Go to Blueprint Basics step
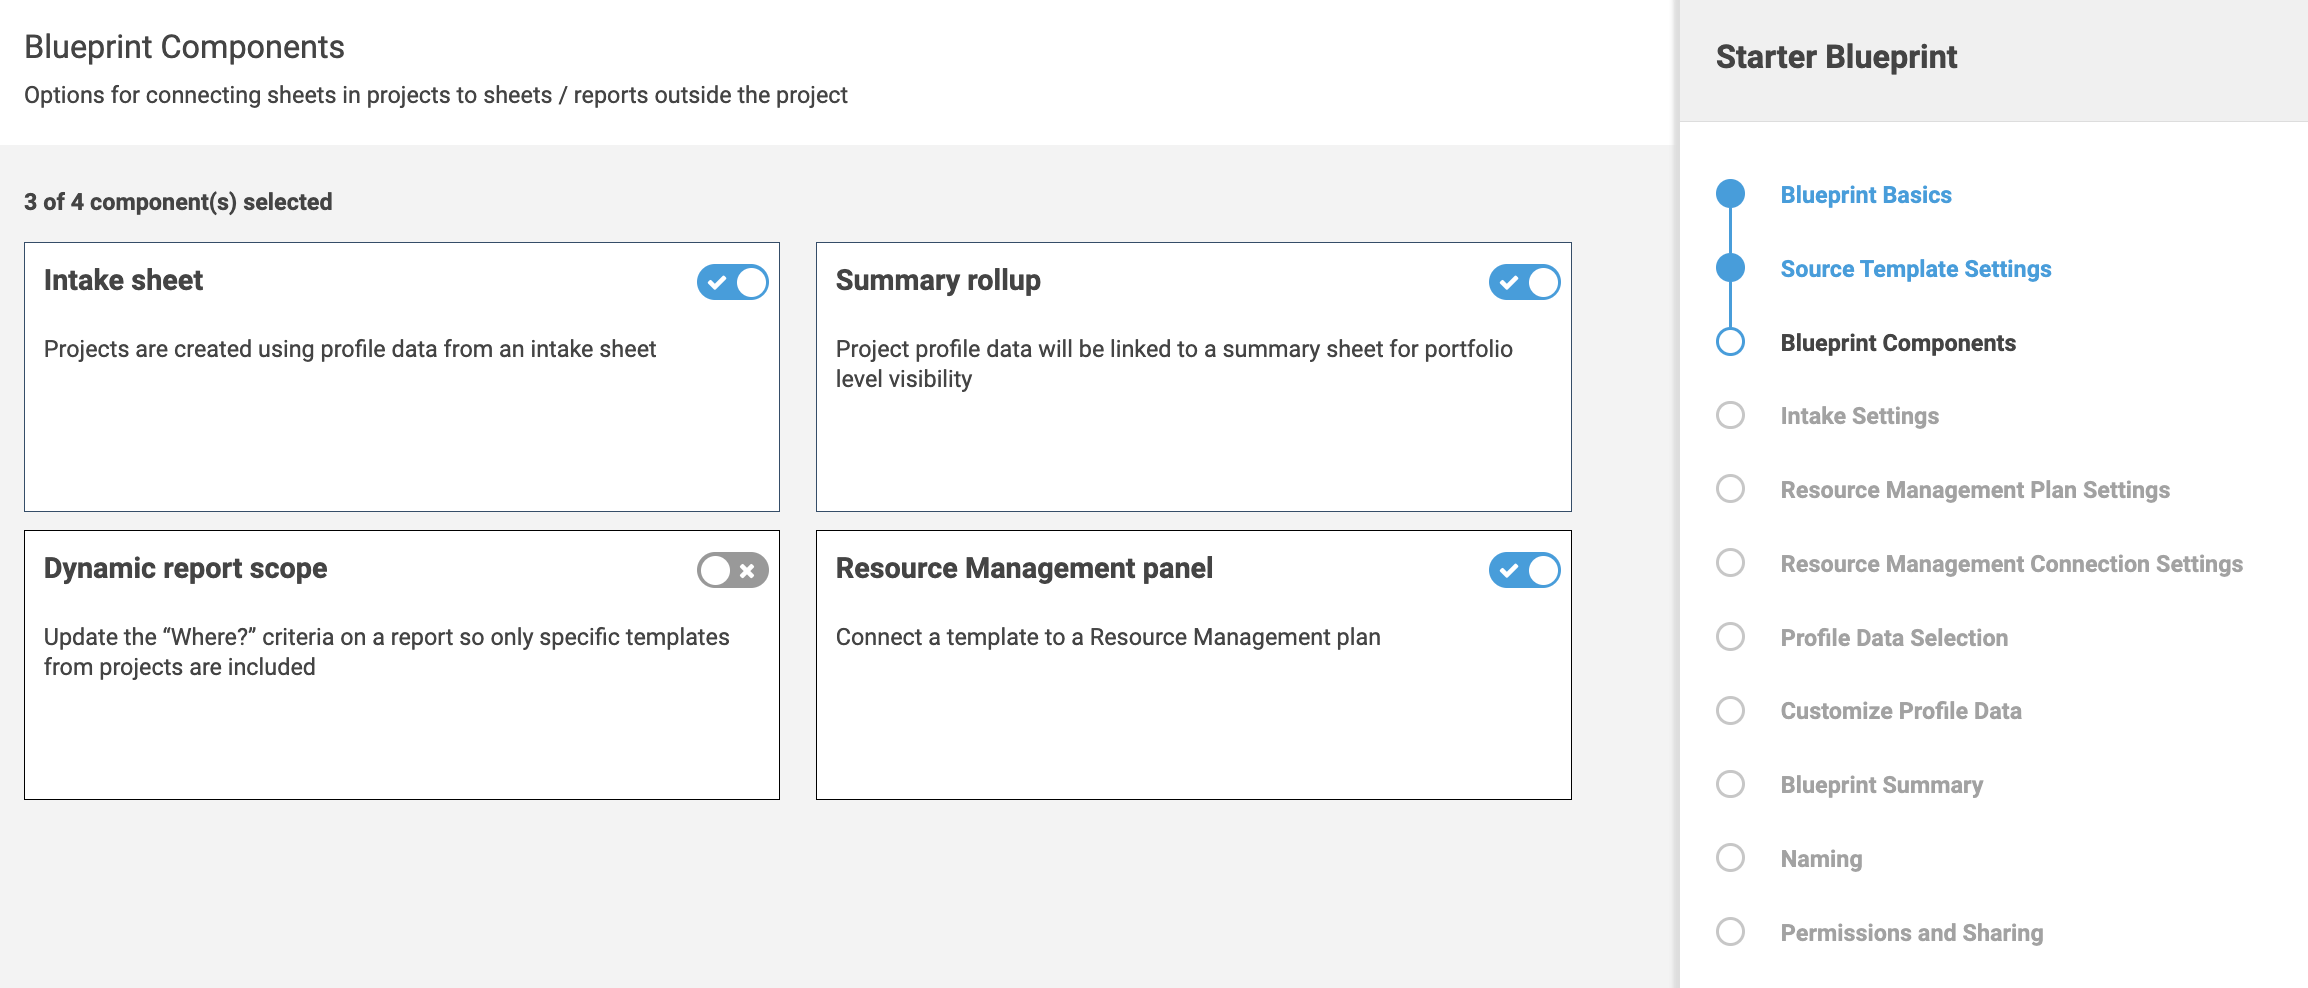Viewport: 2308px width, 988px height. click(1865, 195)
